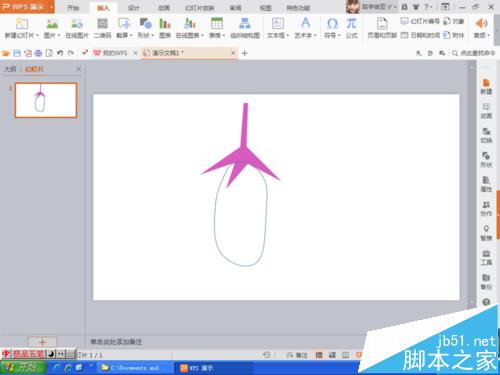
Task: Close the slide thumbnail pane
Action: (79, 69)
